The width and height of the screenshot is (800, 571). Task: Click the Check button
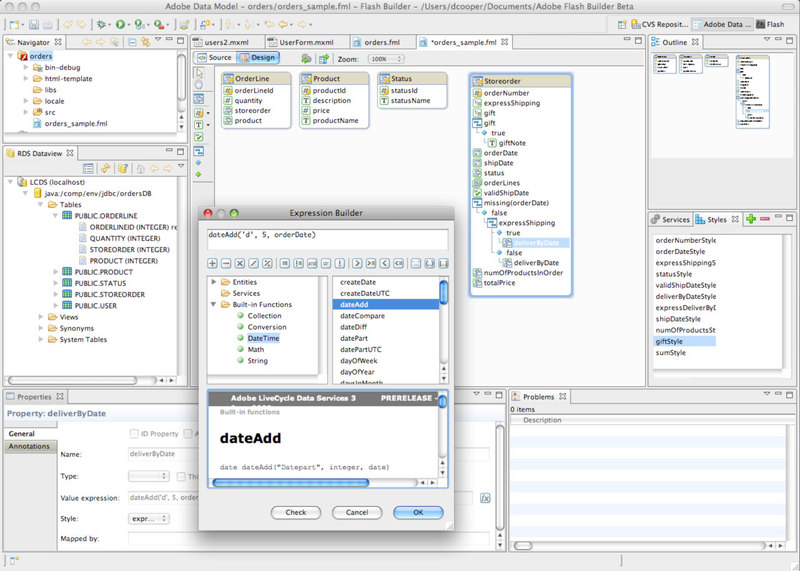point(296,512)
